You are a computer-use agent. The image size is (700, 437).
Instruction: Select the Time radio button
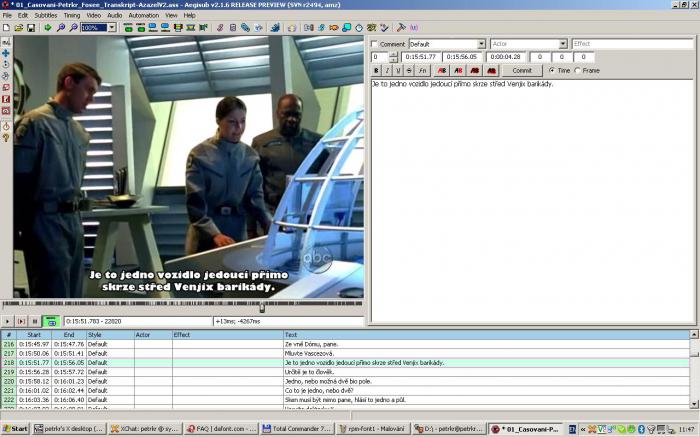(x=552, y=71)
